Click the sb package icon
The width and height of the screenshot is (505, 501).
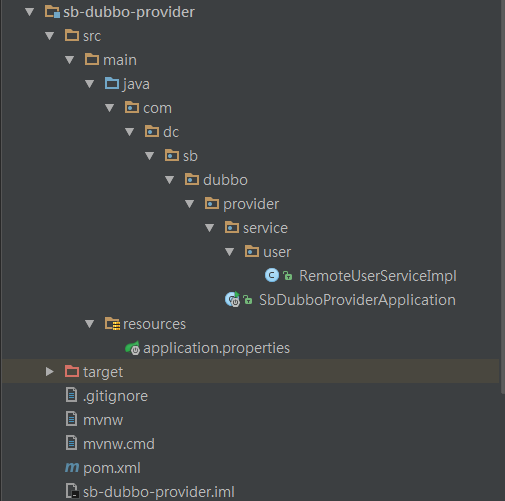point(172,155)
